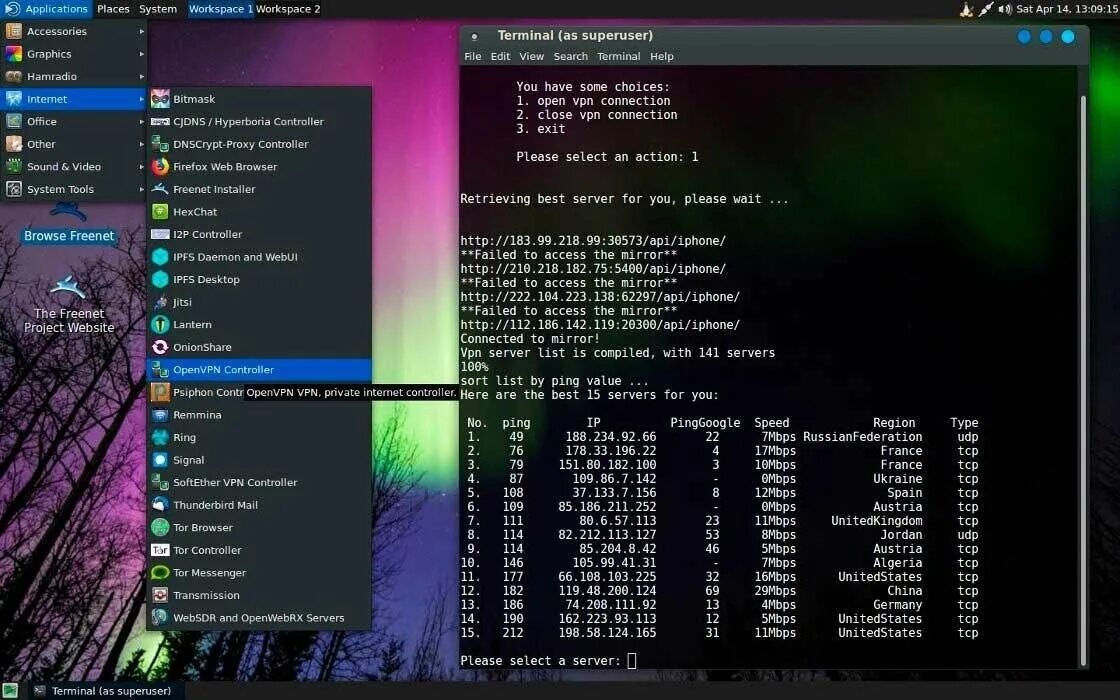Click the Jordan region entry in server list

(x=901, y=534)
